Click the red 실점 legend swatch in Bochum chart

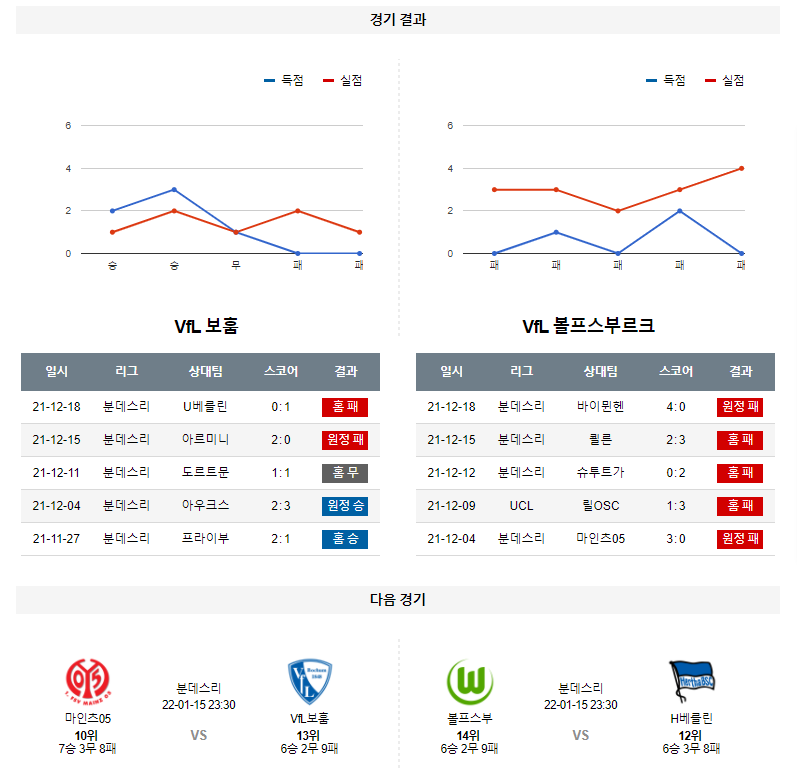328,80
